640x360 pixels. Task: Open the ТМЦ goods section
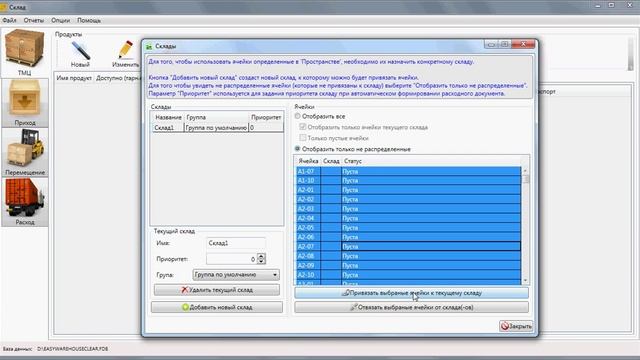coord(24,53)
